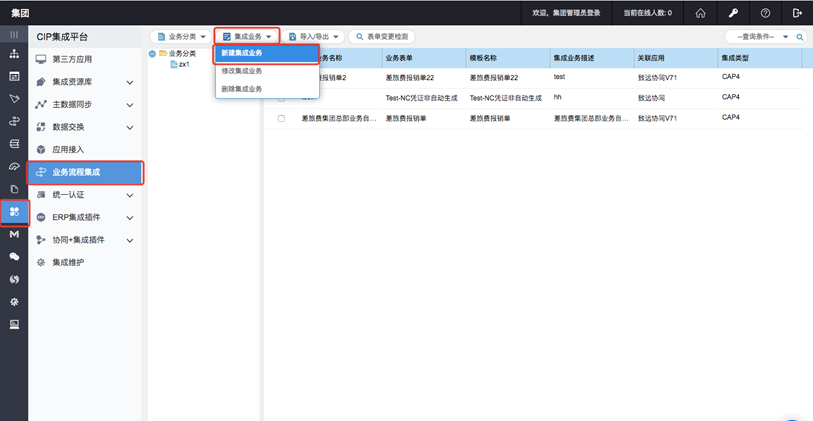Click the 致远协同 cell in hh row
Viewport: 813px width, 421px height.
click(651, 98)
